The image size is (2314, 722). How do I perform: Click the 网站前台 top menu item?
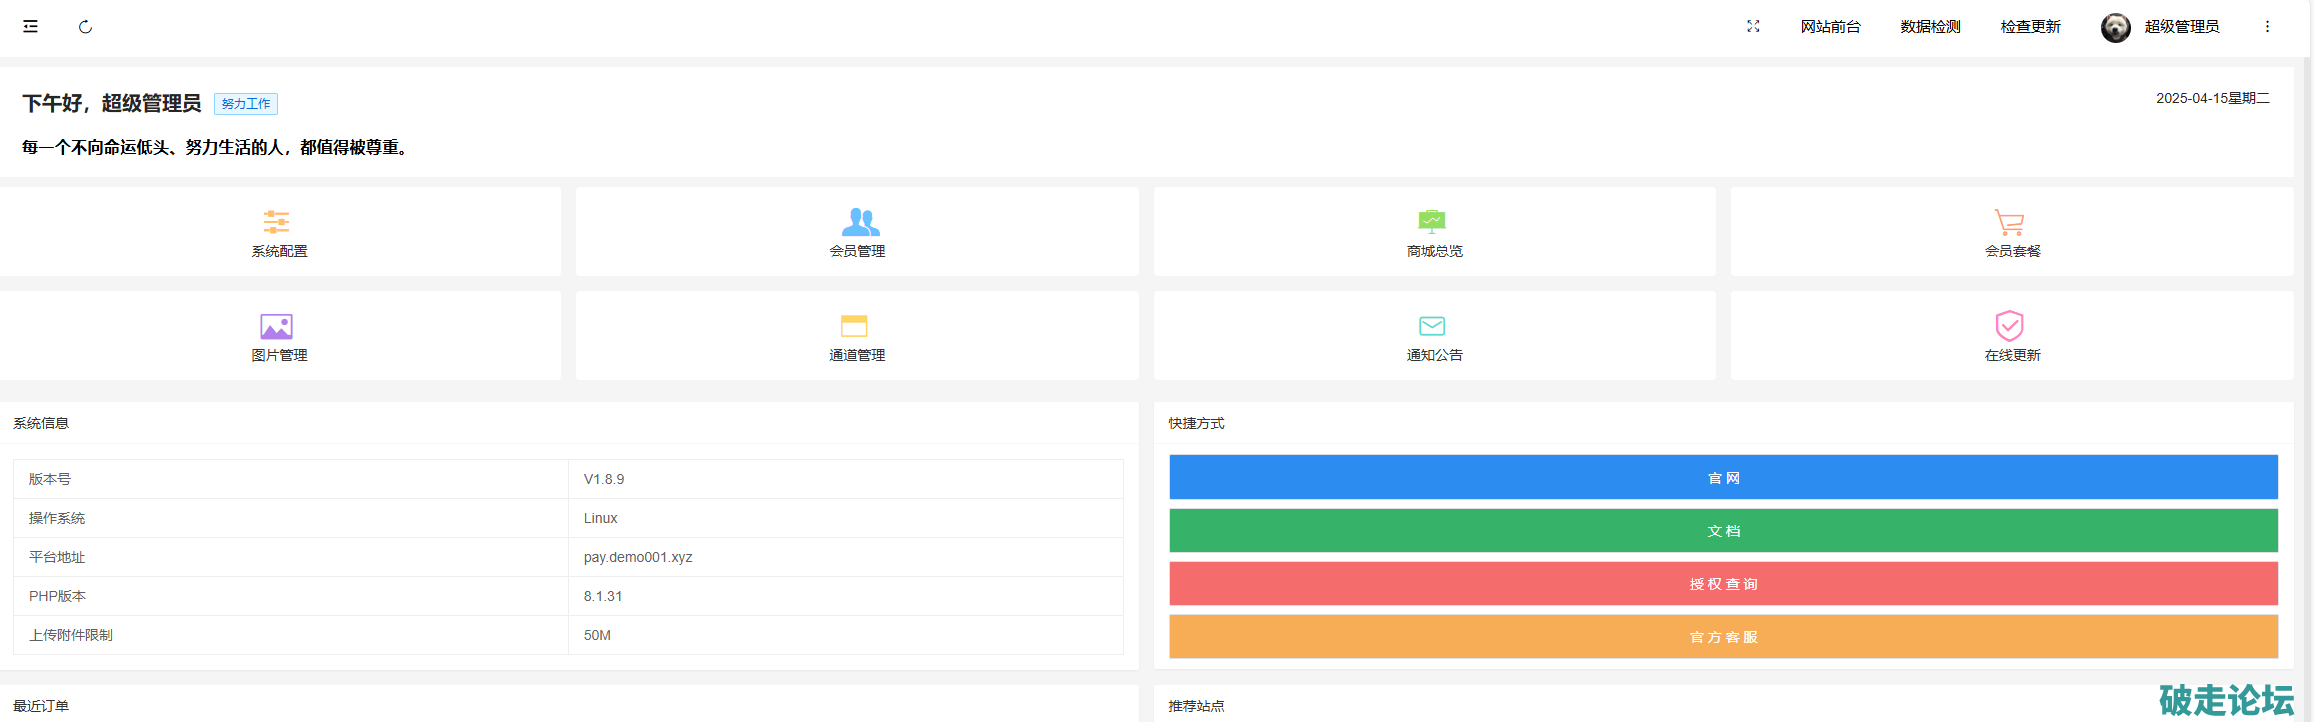[1830, 27]
